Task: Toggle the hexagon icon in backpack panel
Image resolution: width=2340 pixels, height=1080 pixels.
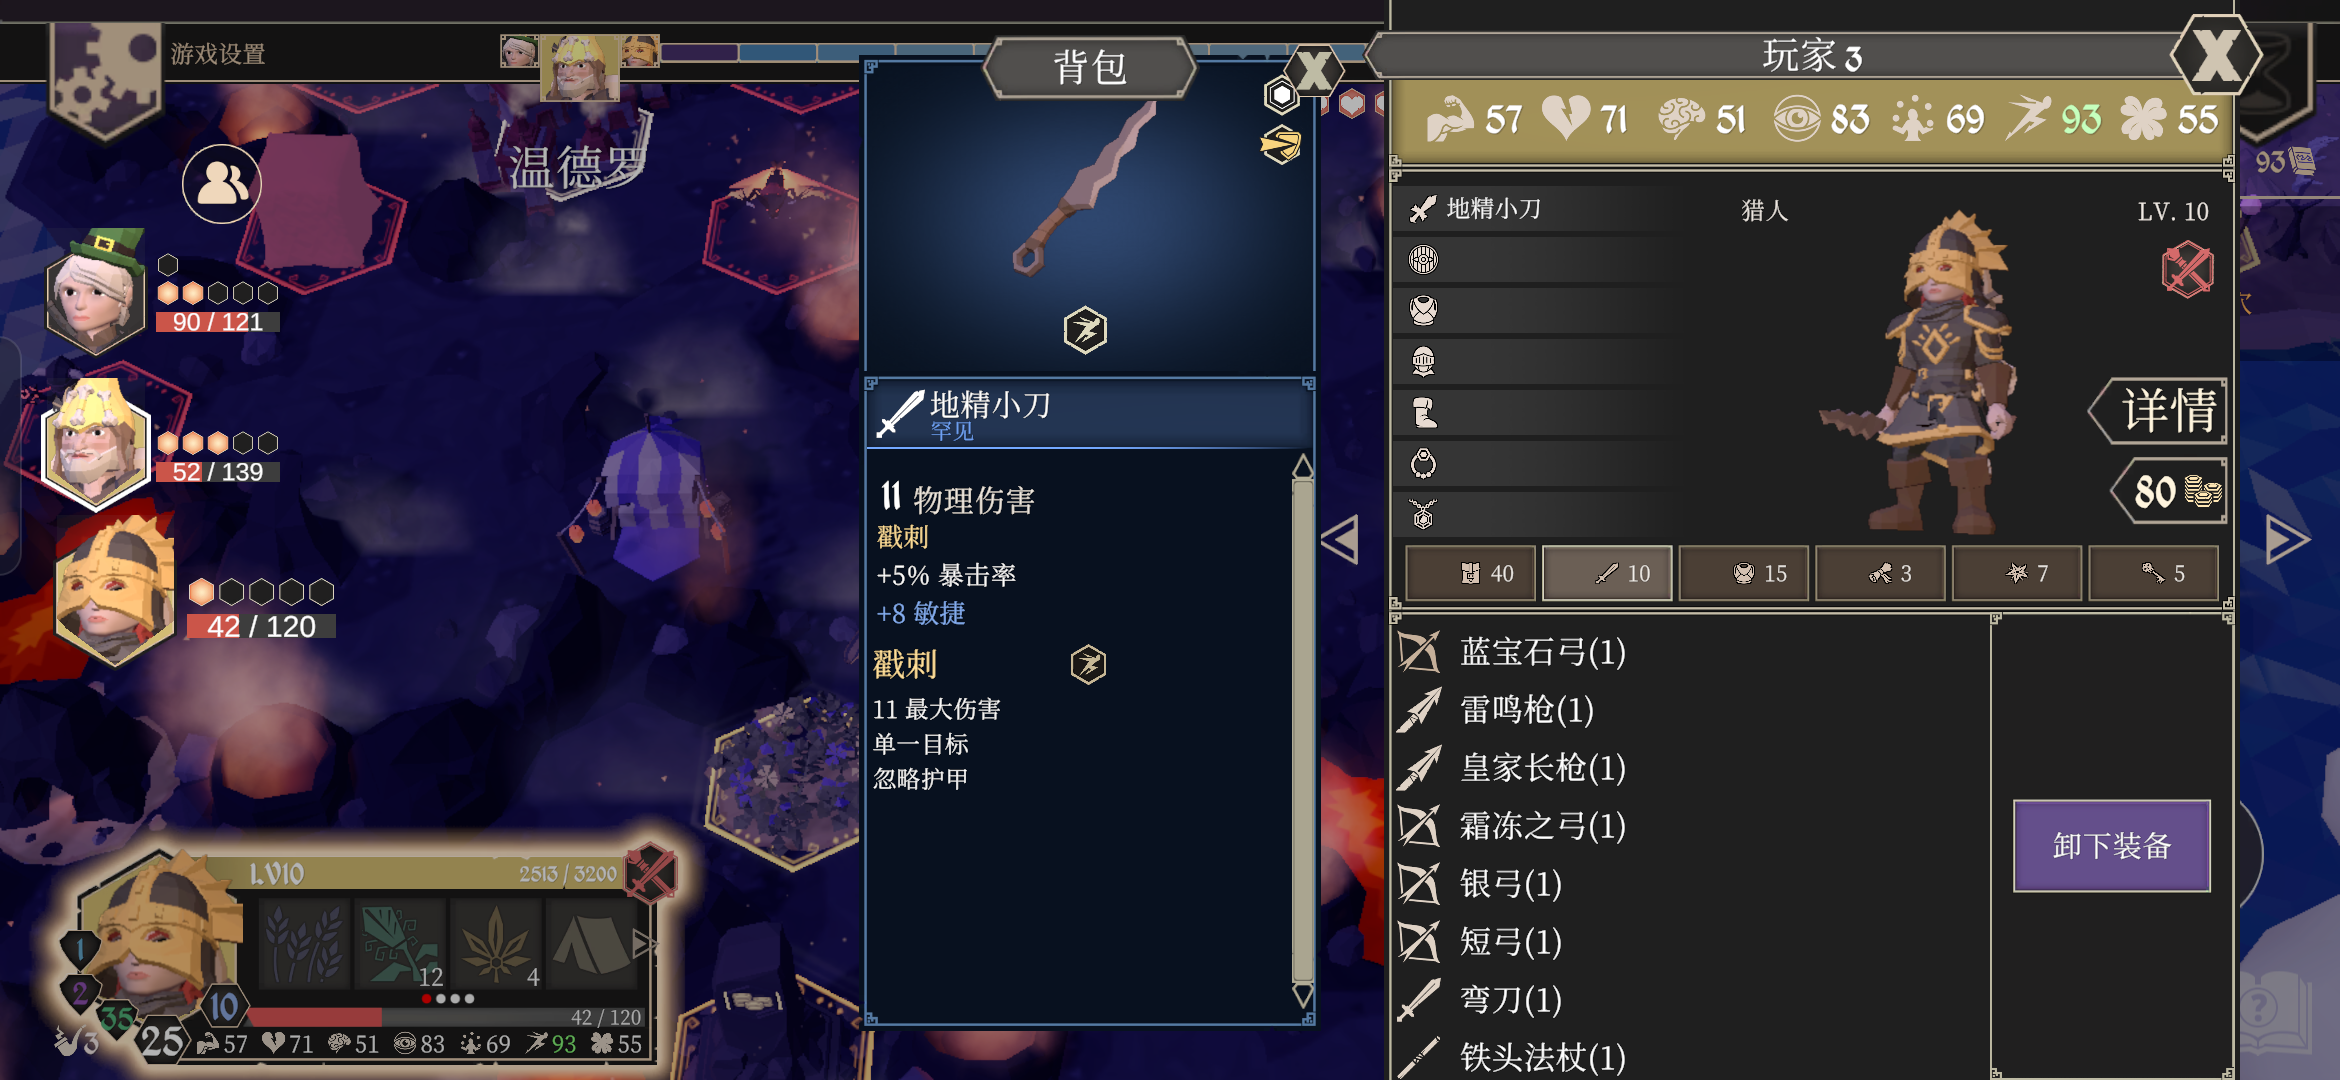Action: point(1281,96)
